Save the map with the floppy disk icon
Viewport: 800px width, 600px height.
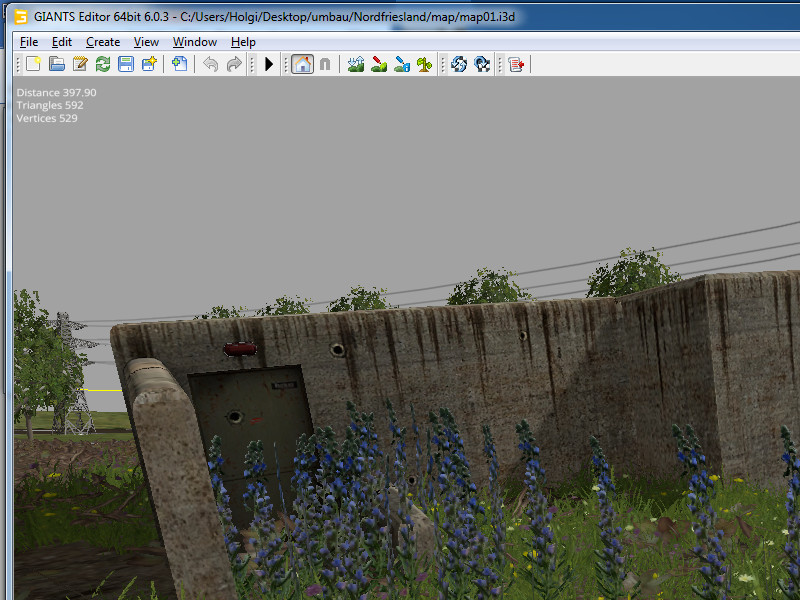[126, 64]
